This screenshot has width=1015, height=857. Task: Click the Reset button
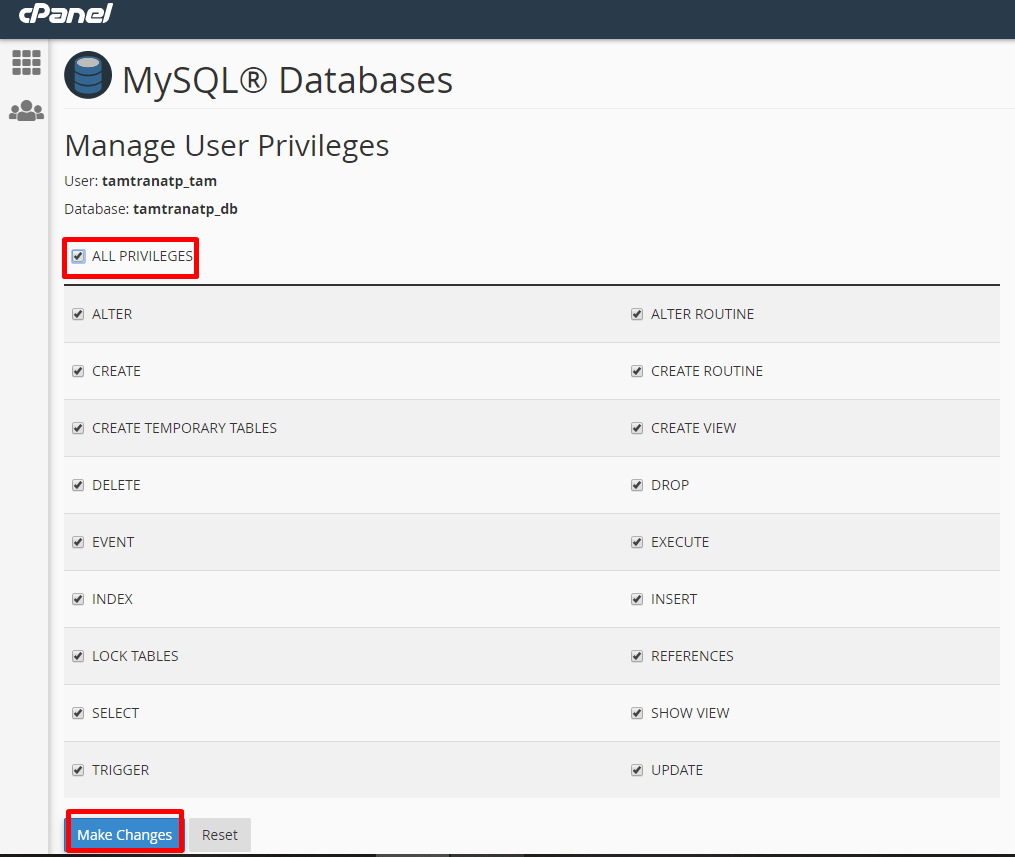(x=220, y=834)
